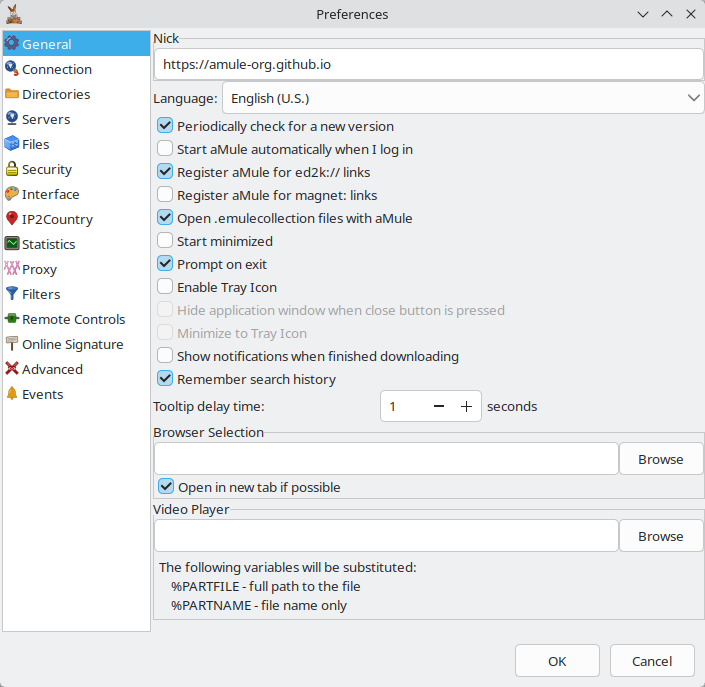Viewport: 705px width, 687px height.
Task: Click the General gear icon
Action: tap(12, 43)
